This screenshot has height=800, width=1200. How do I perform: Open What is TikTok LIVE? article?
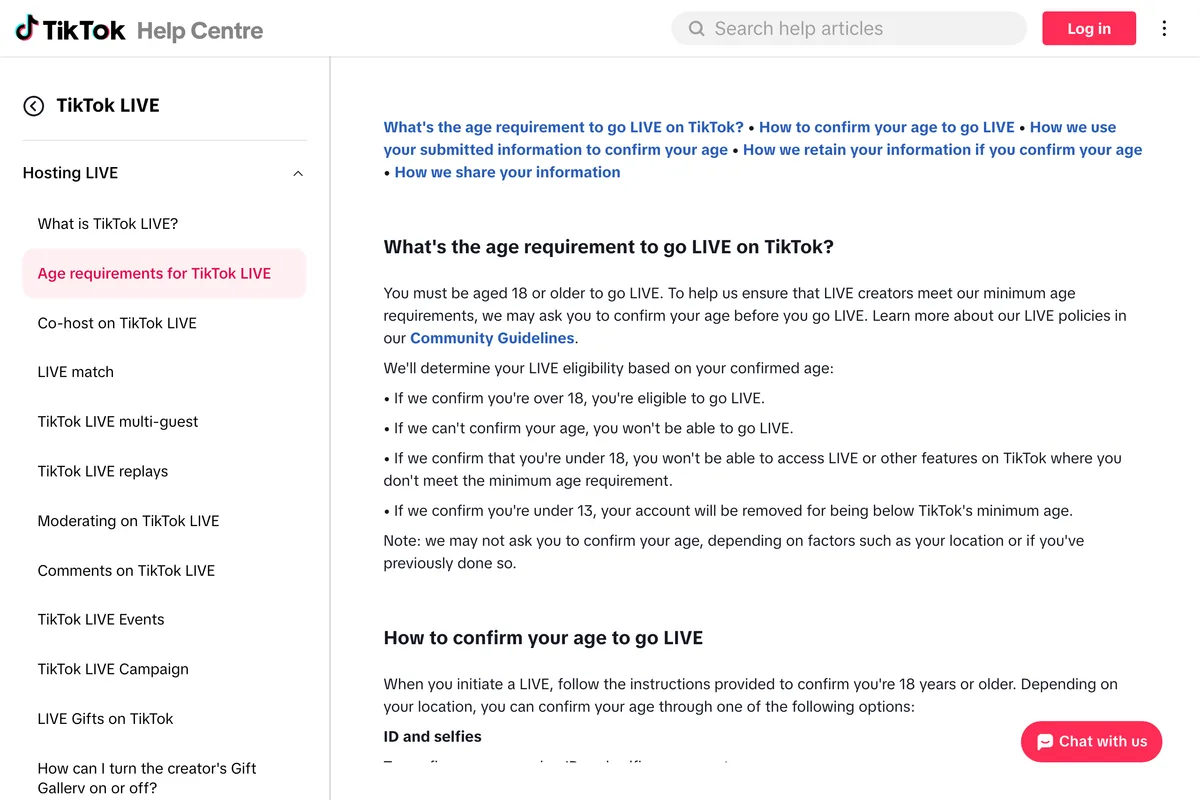pos(108,224)
